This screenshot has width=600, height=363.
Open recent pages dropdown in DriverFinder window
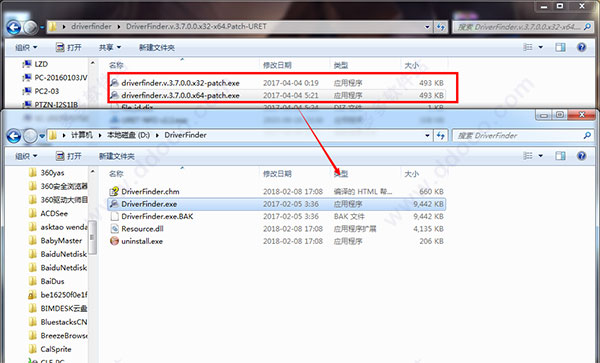pyautogui.click(x=42, y=136)
